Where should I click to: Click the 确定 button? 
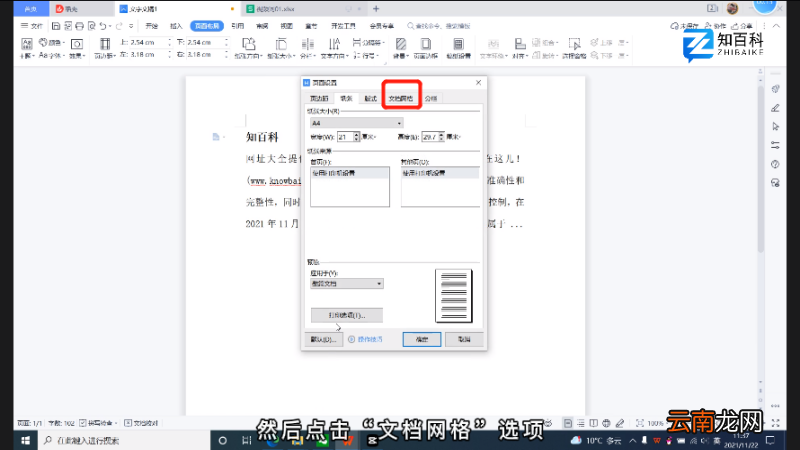(x=421, y=339)
